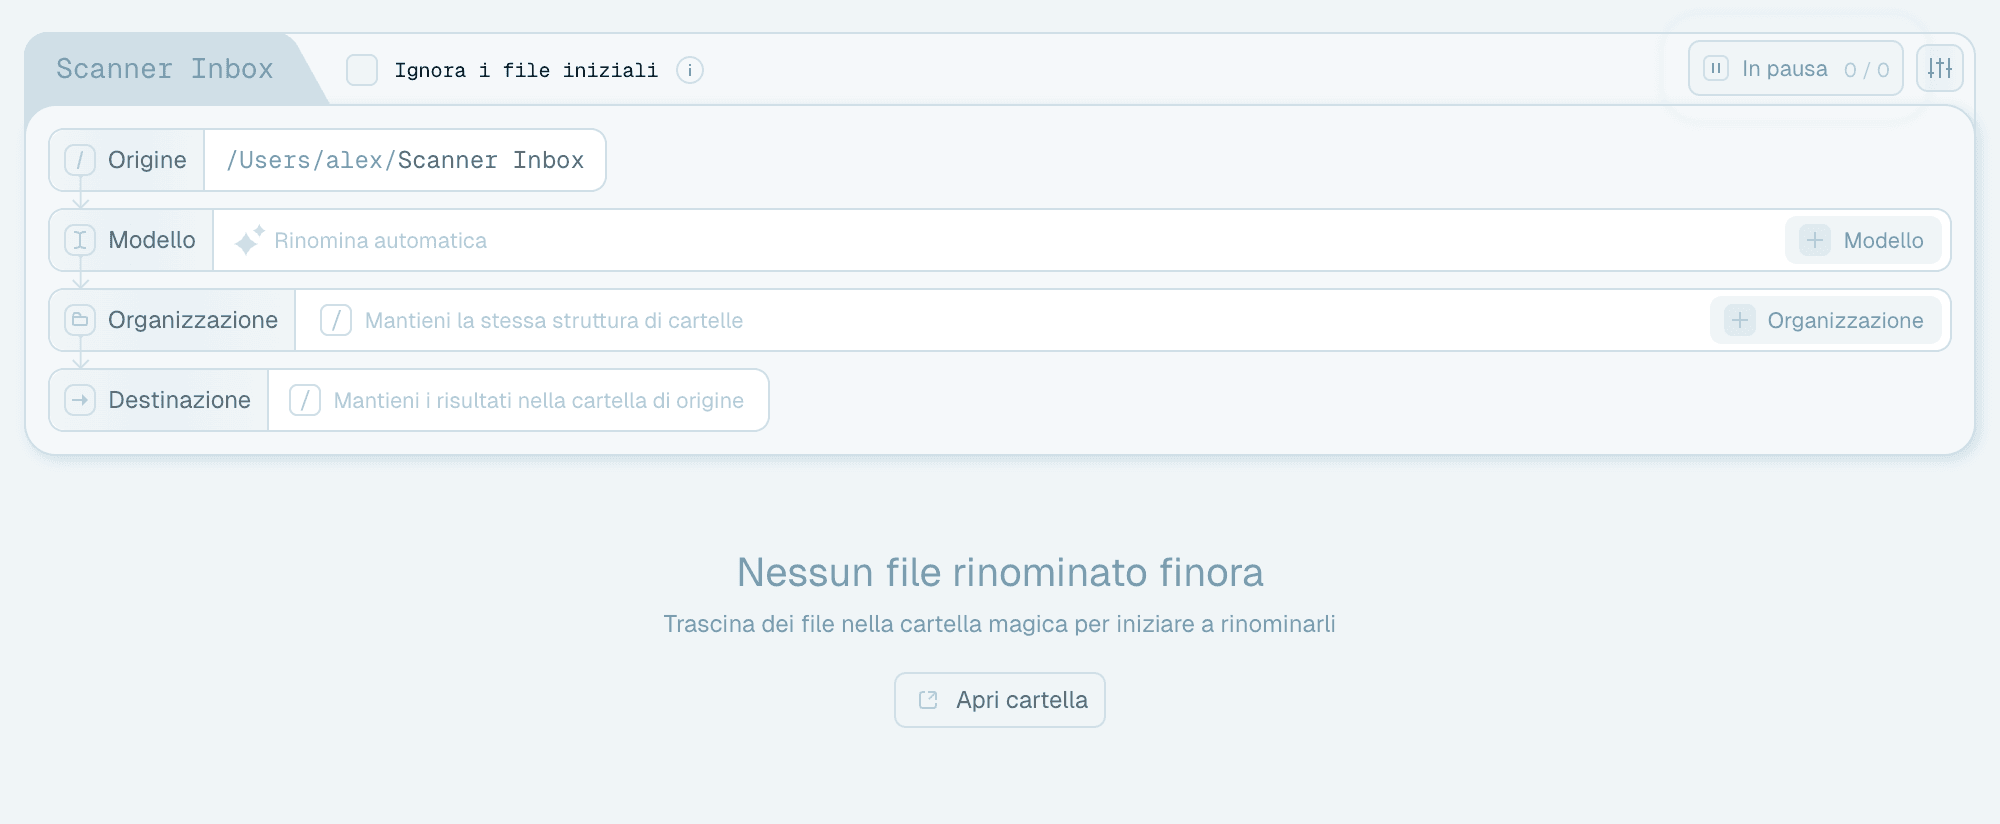Click the folder icon next to Organizzazione
The height and width of the screenshot is (824, 2000).
coord(80,320)
